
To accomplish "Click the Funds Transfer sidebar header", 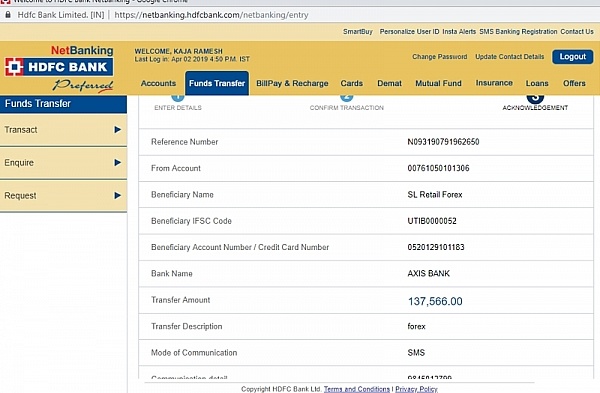I will click(x=63, y=104).
